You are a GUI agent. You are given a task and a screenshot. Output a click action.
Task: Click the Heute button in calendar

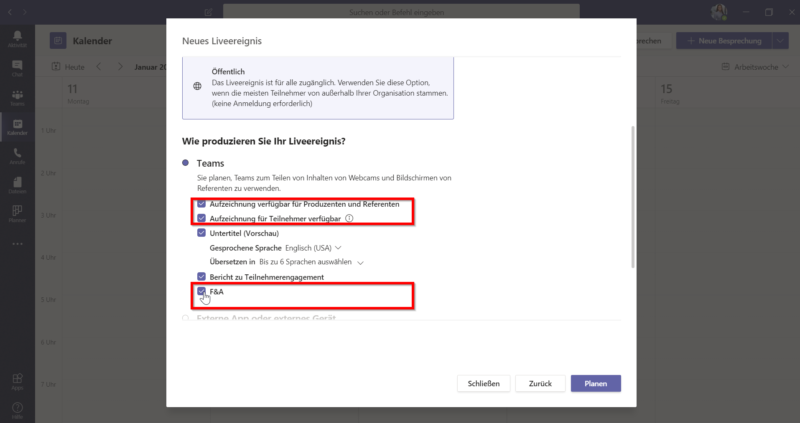pyautogui.click(x=68, y=67)
